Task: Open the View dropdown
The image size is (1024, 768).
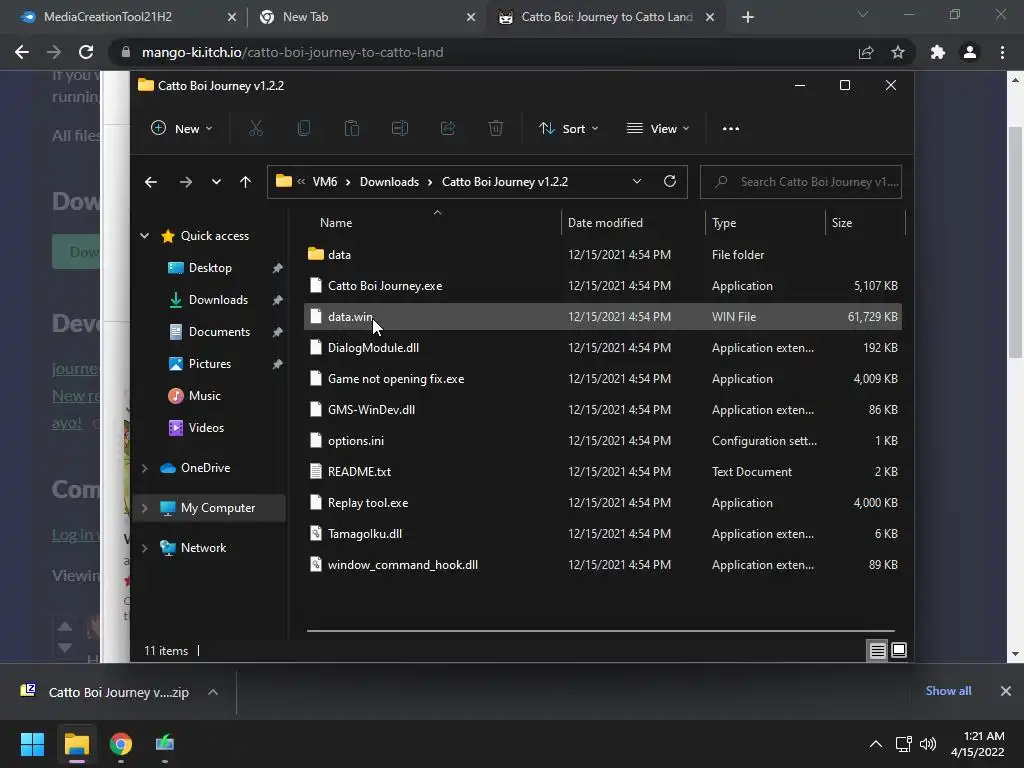Action: (x=658, y=129)
